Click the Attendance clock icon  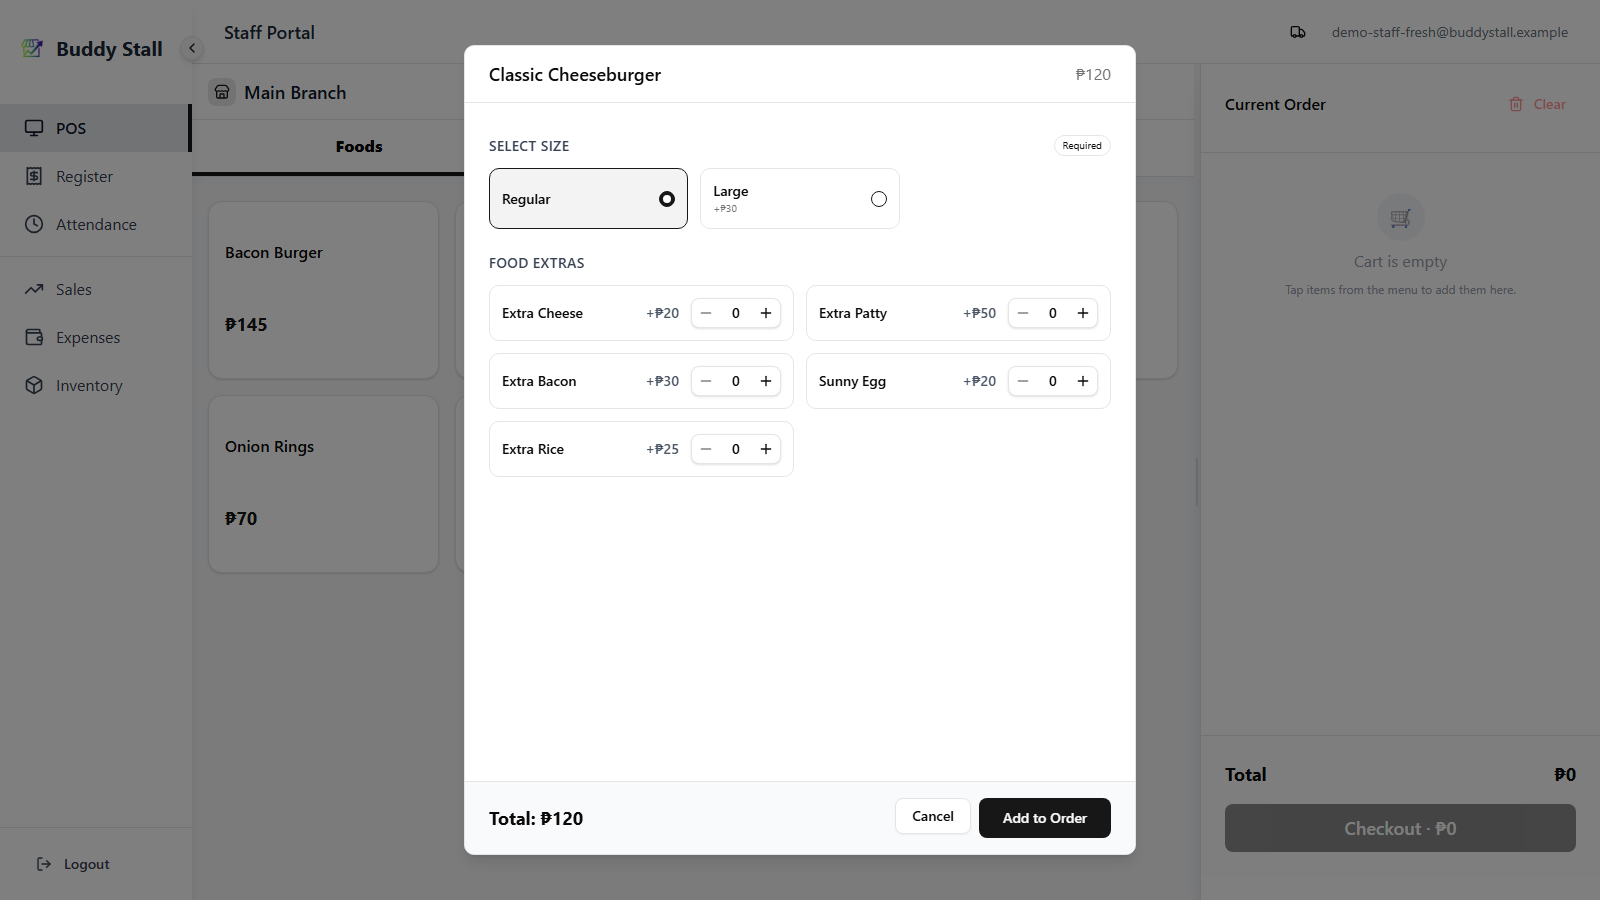[x=34, y=224]
